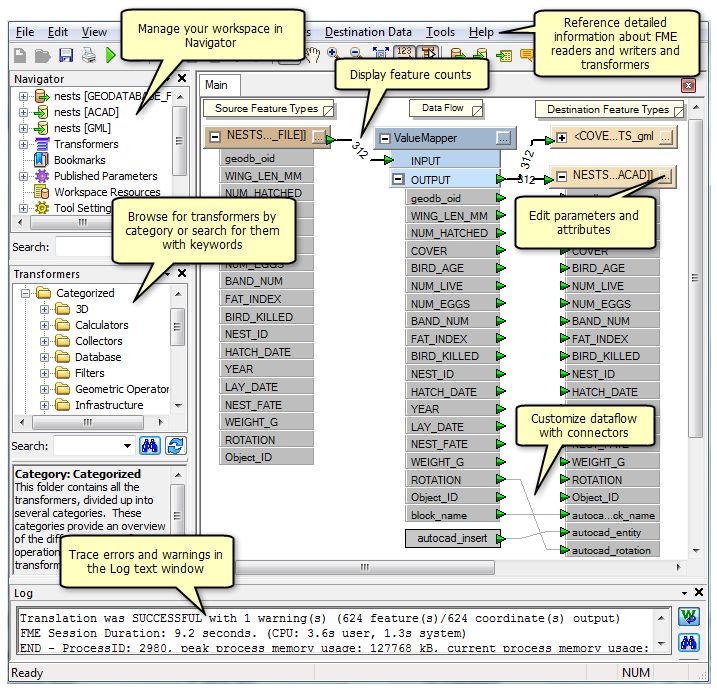Click the Run translation green arrow
Image resolution: width=717 pixels, height=691 pixels.
click(111, 55)
